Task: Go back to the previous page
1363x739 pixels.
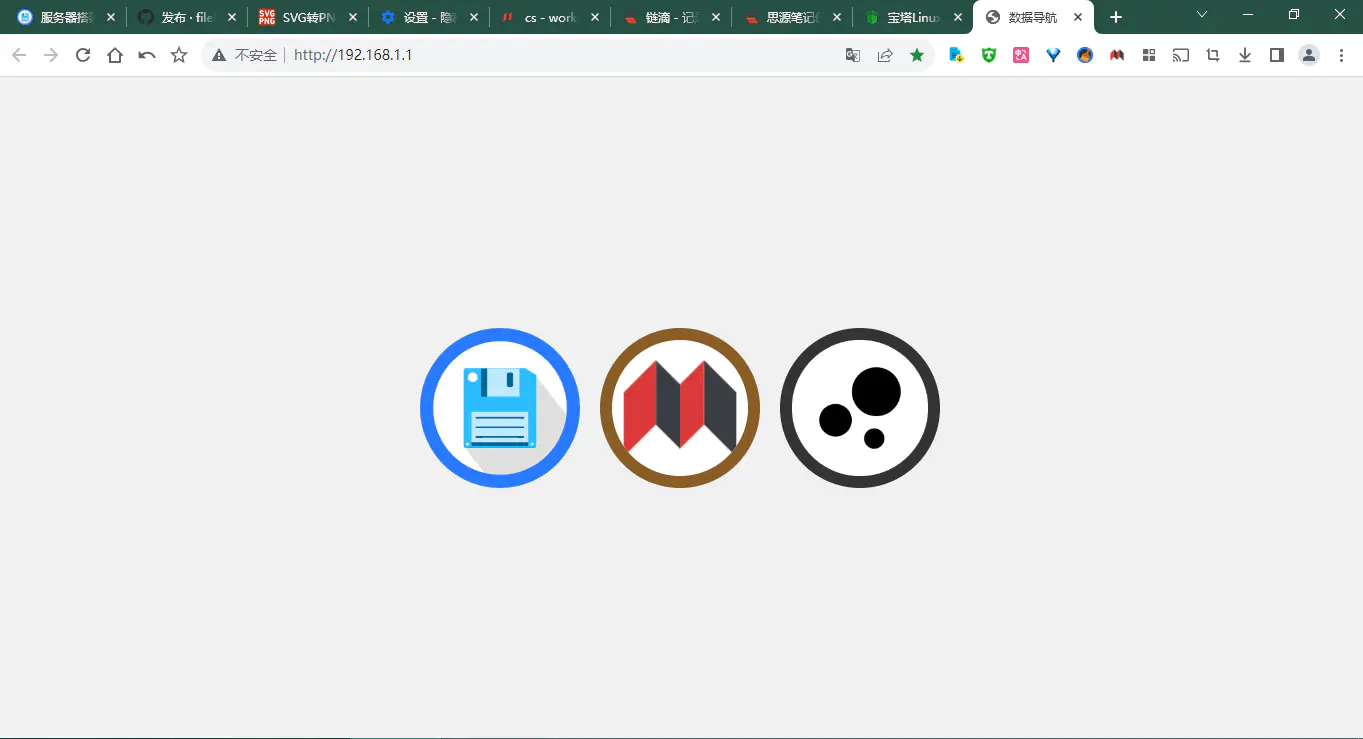Action: tap(19, 55)
